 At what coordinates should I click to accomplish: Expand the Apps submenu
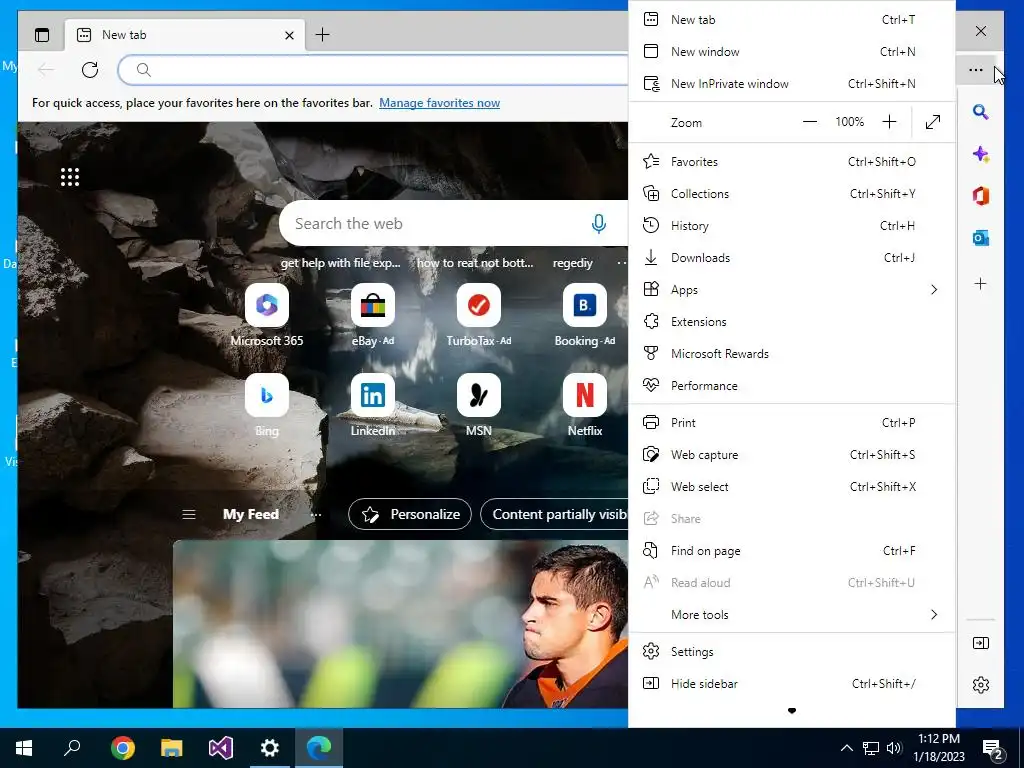[x=792, y=289]
